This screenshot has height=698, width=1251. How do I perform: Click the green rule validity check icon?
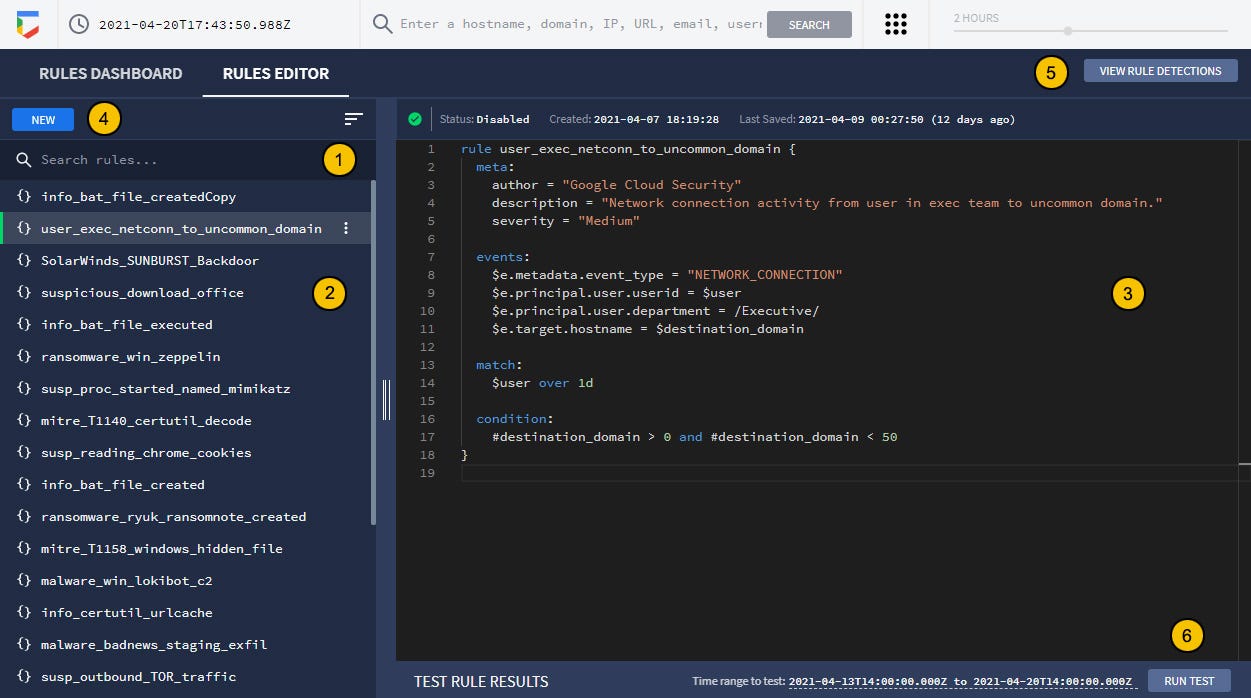coord(414,119)
